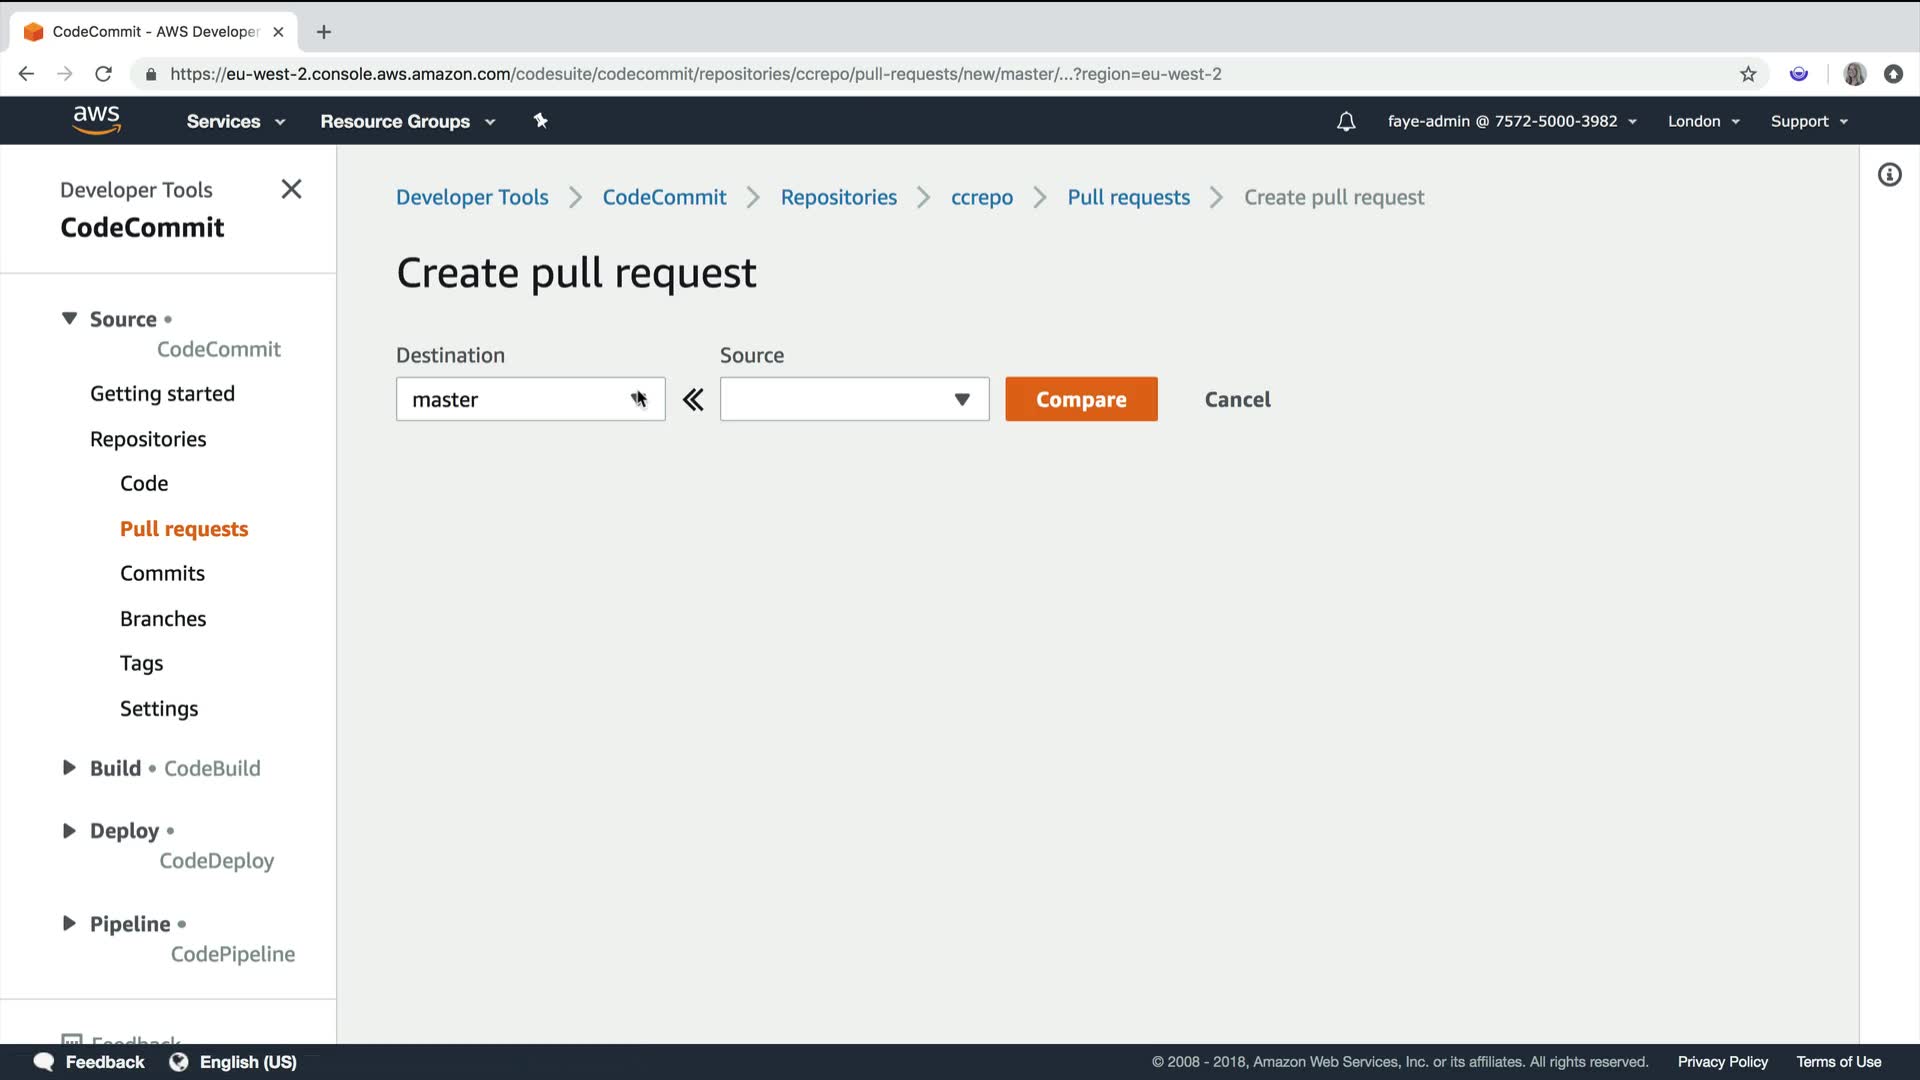
Task: Close the Developer Tools sidebar
Action: coord(291,189)
